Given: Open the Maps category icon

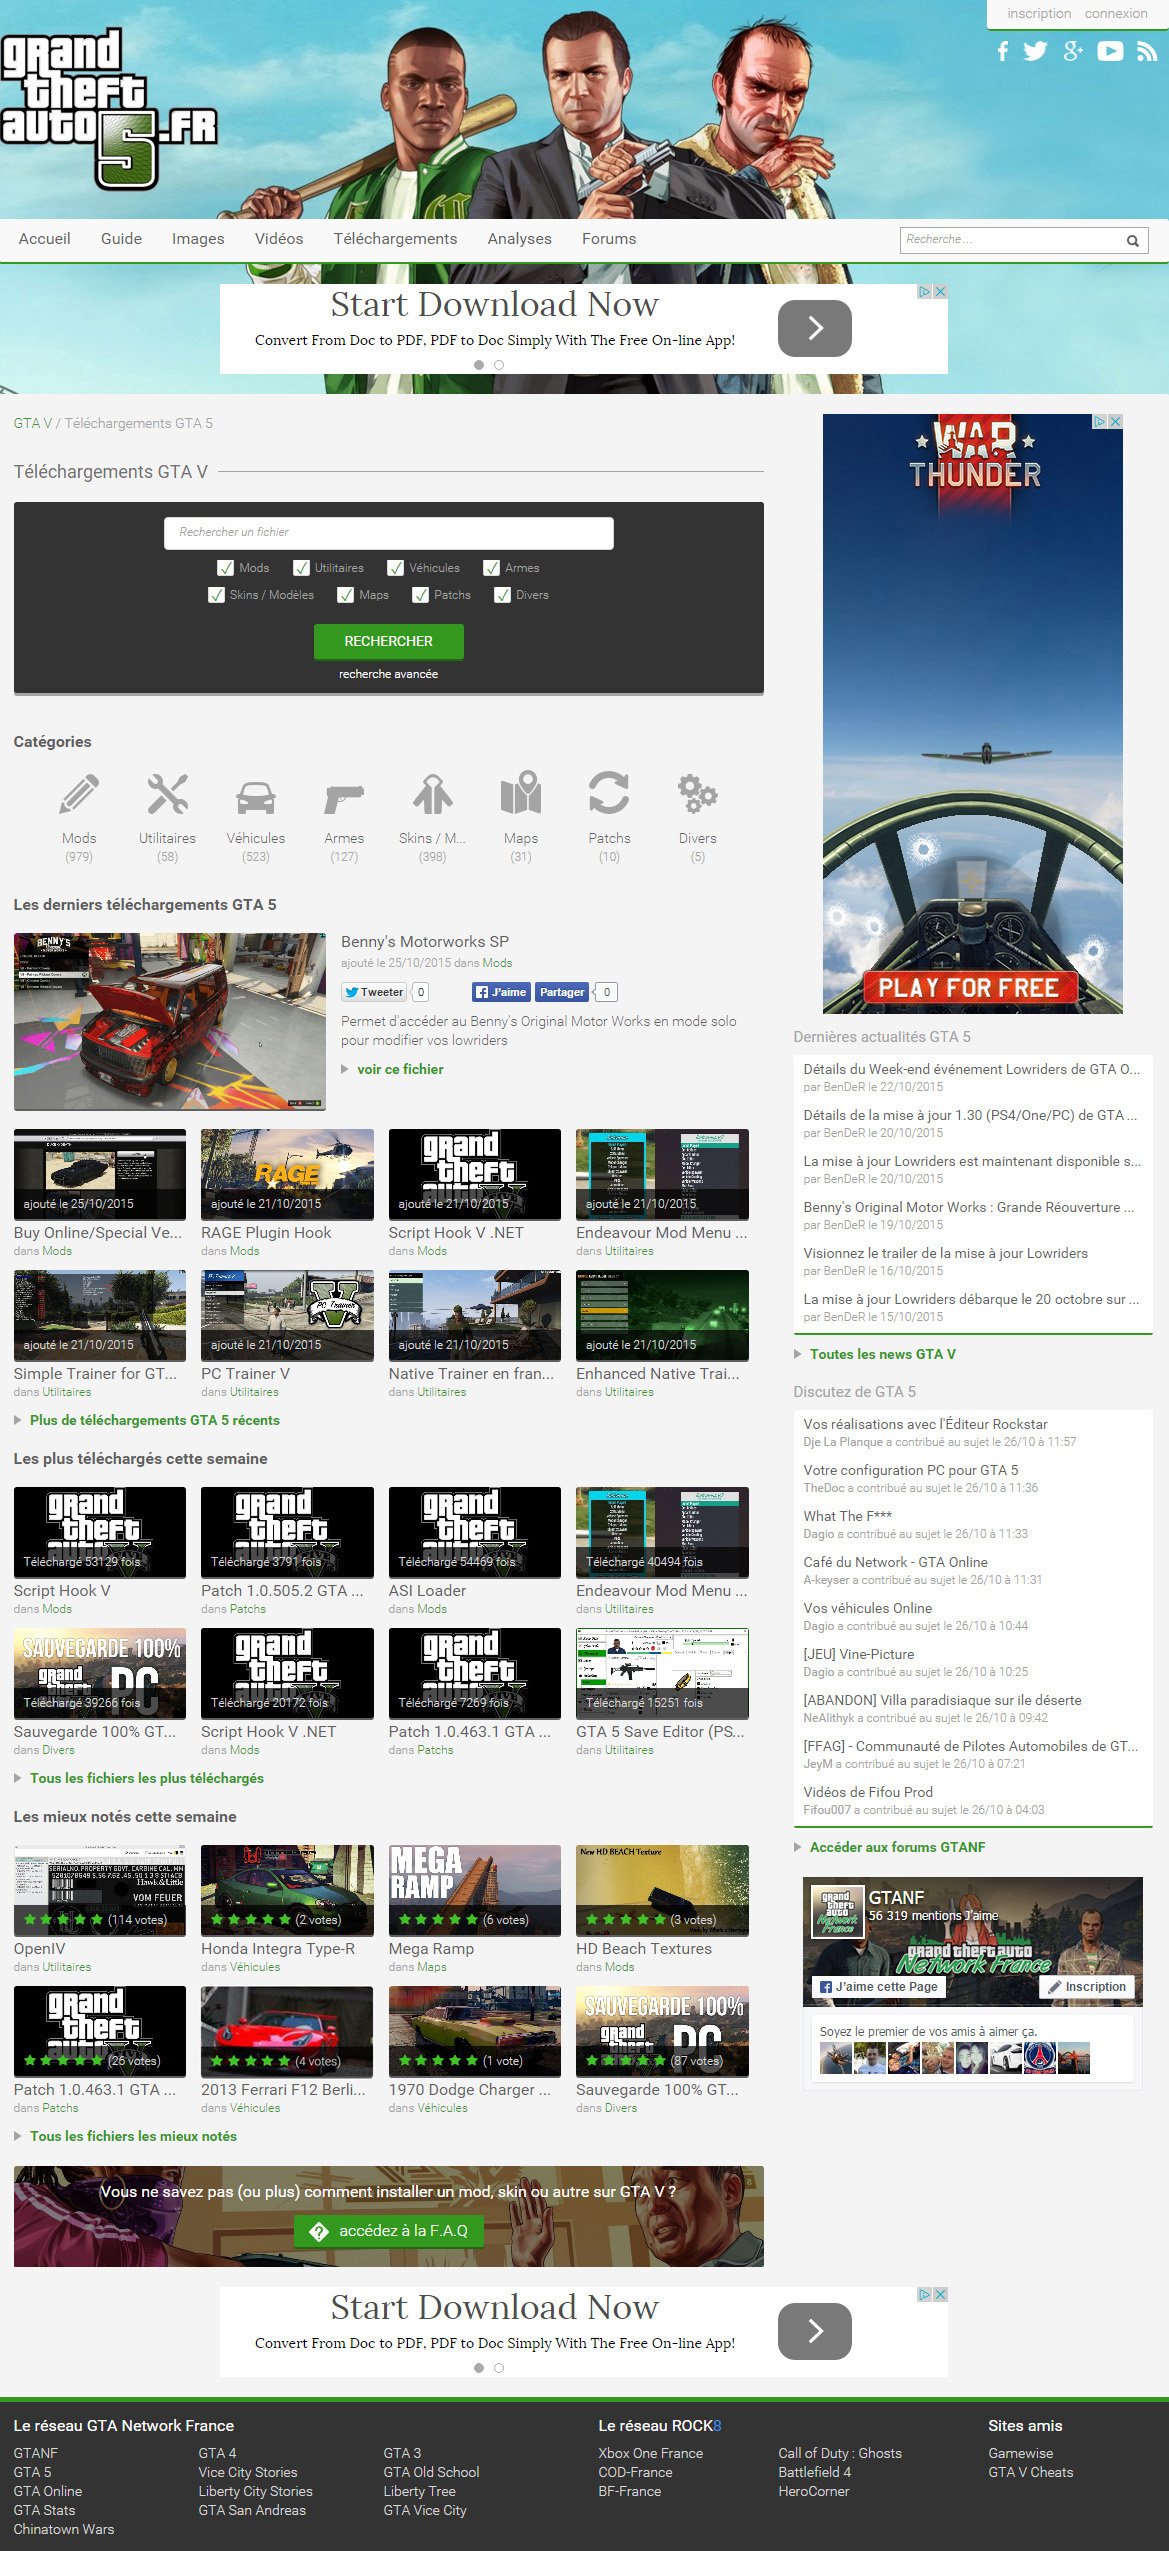Looking at the screenshot, I should click(x=521, y=794).
